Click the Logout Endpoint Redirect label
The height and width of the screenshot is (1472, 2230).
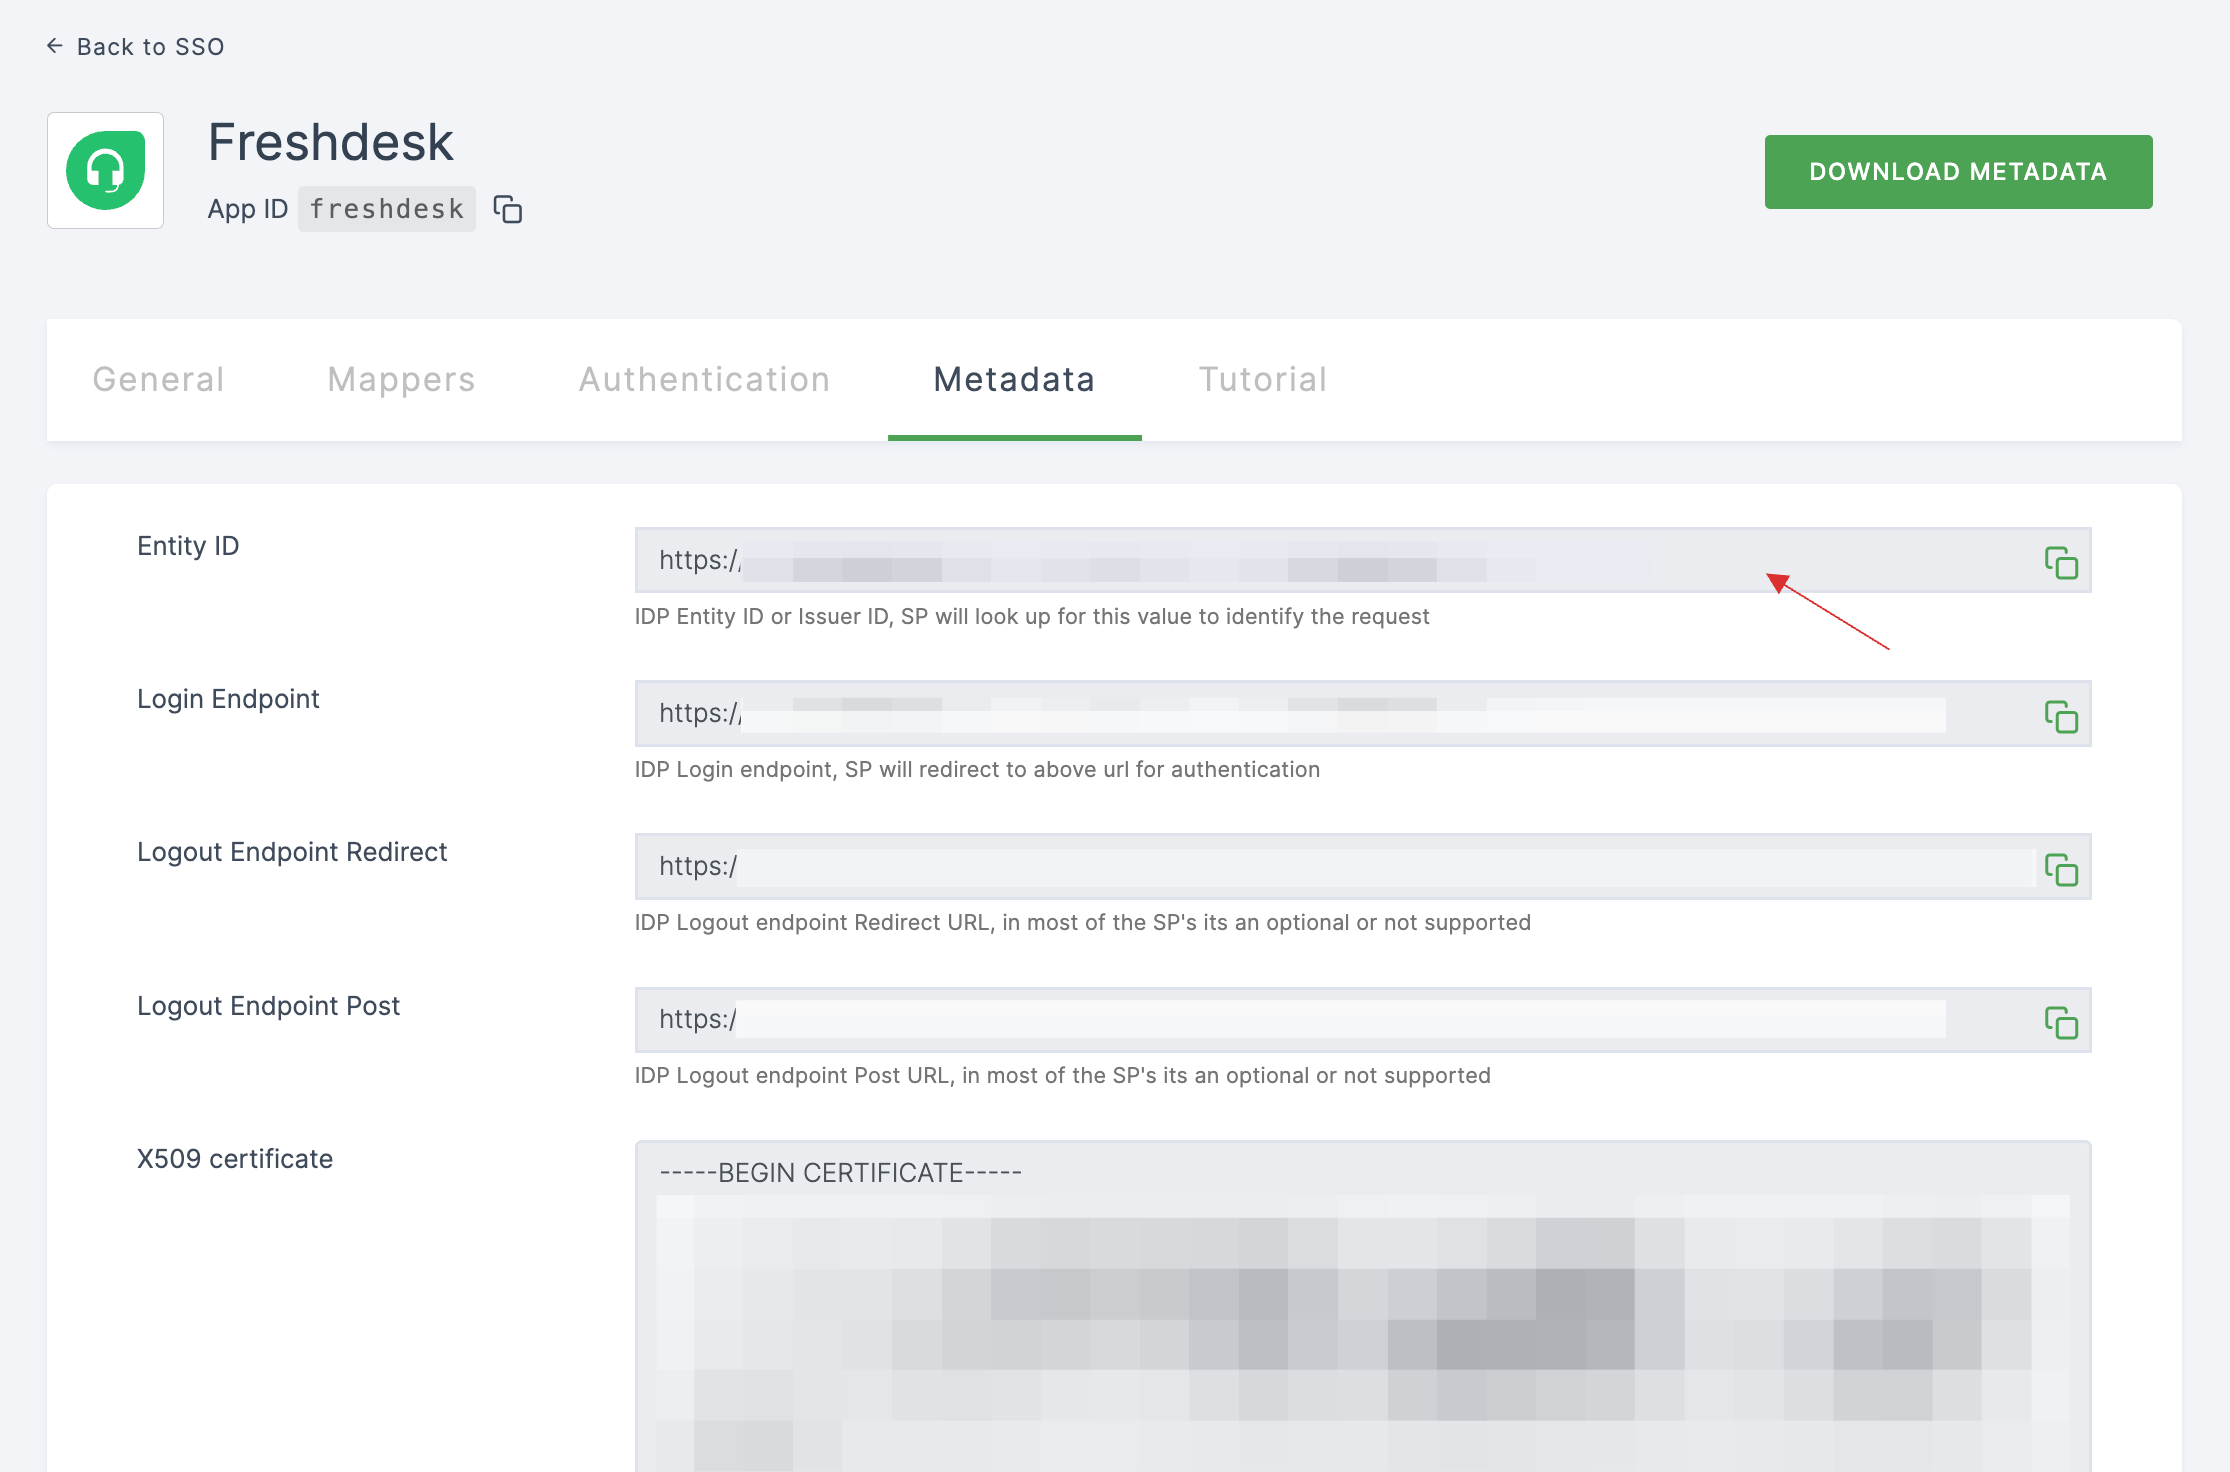coord(292,852)
